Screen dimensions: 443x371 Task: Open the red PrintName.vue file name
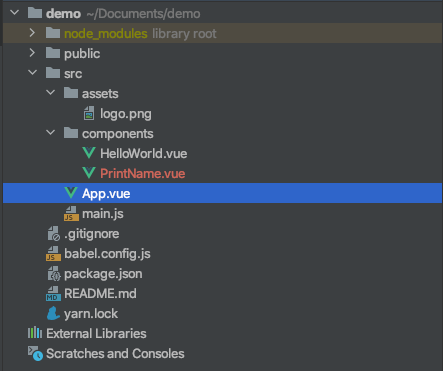coord(143,174)
